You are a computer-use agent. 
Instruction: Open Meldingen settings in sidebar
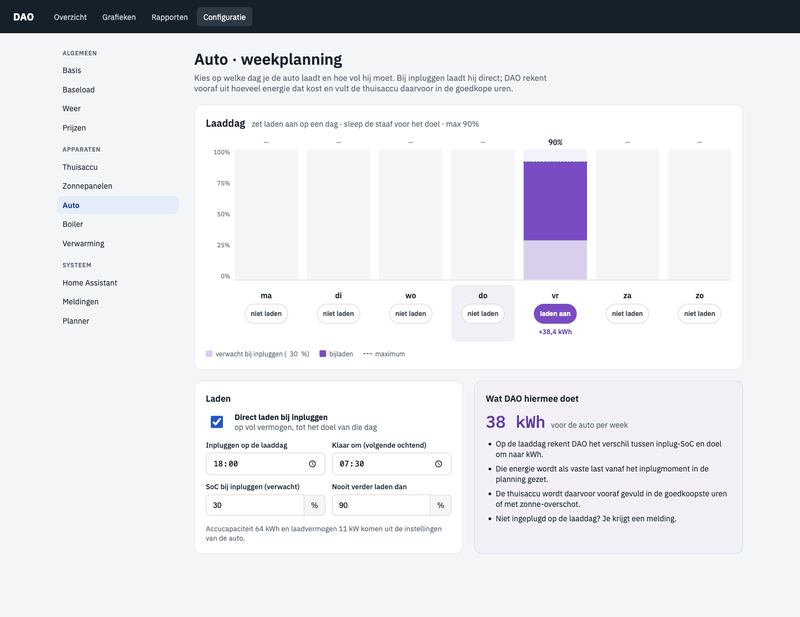point(117,302)
